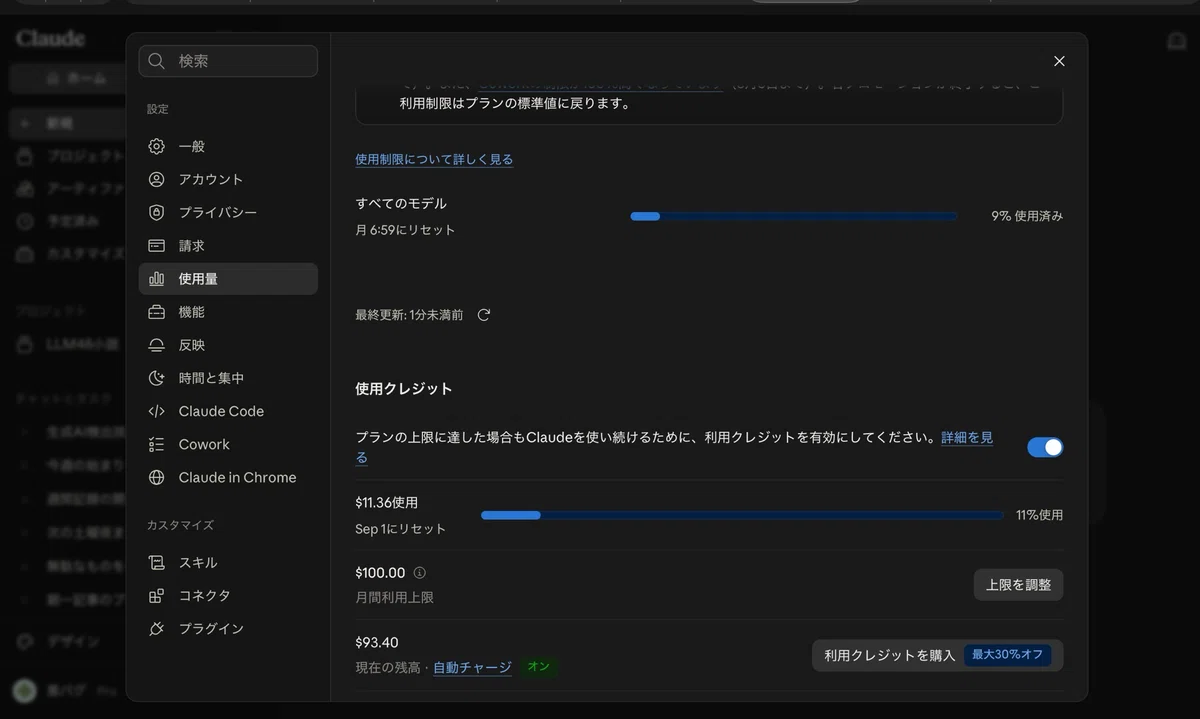Image resolution: width=1200 pixels, height=719 pixels.
Task: Select the 使用量 settings section
Action: click(x=228, y=279)
